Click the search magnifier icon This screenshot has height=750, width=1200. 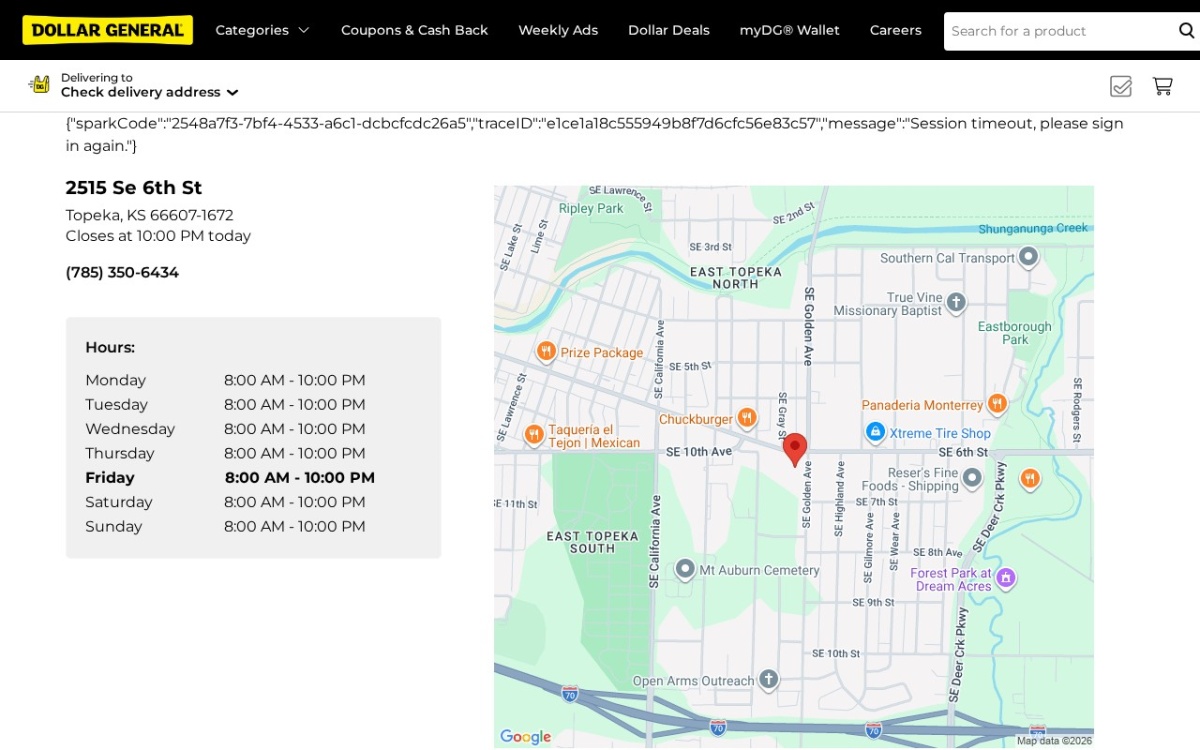click(x=1186, y=30)
